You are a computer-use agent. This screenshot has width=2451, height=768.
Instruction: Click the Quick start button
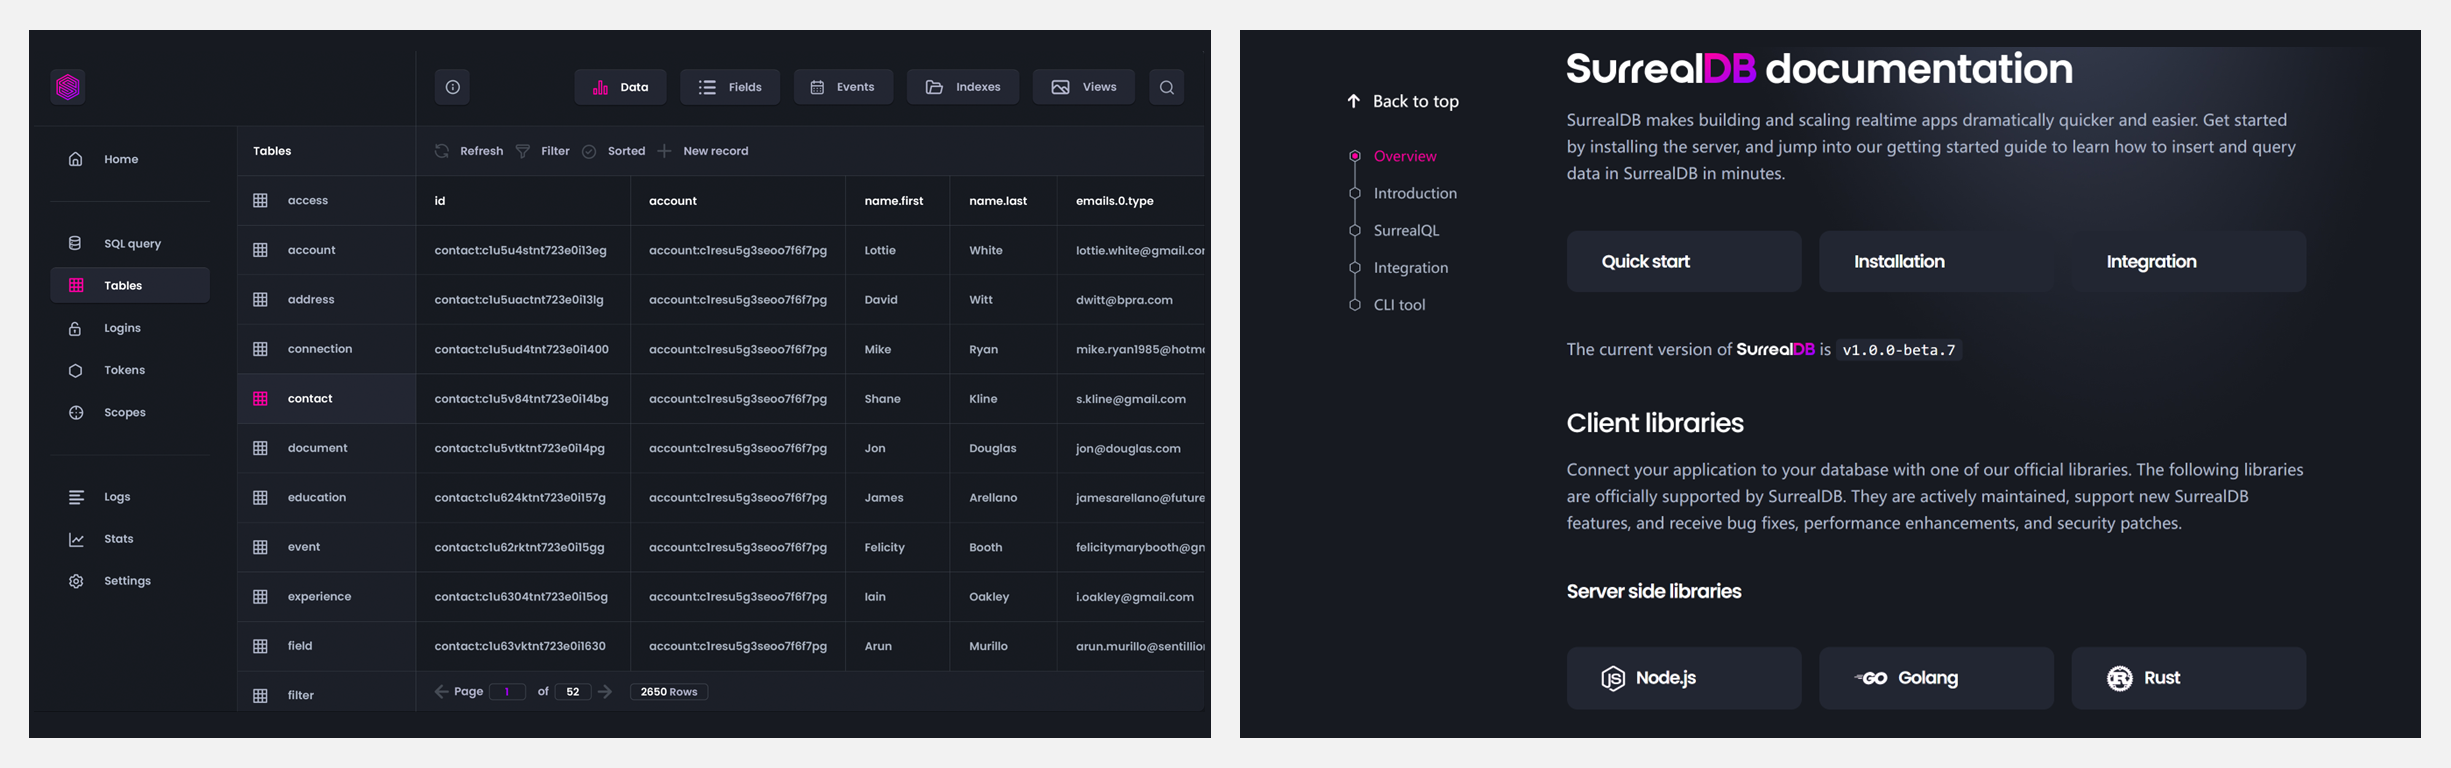coord(1684,261)
